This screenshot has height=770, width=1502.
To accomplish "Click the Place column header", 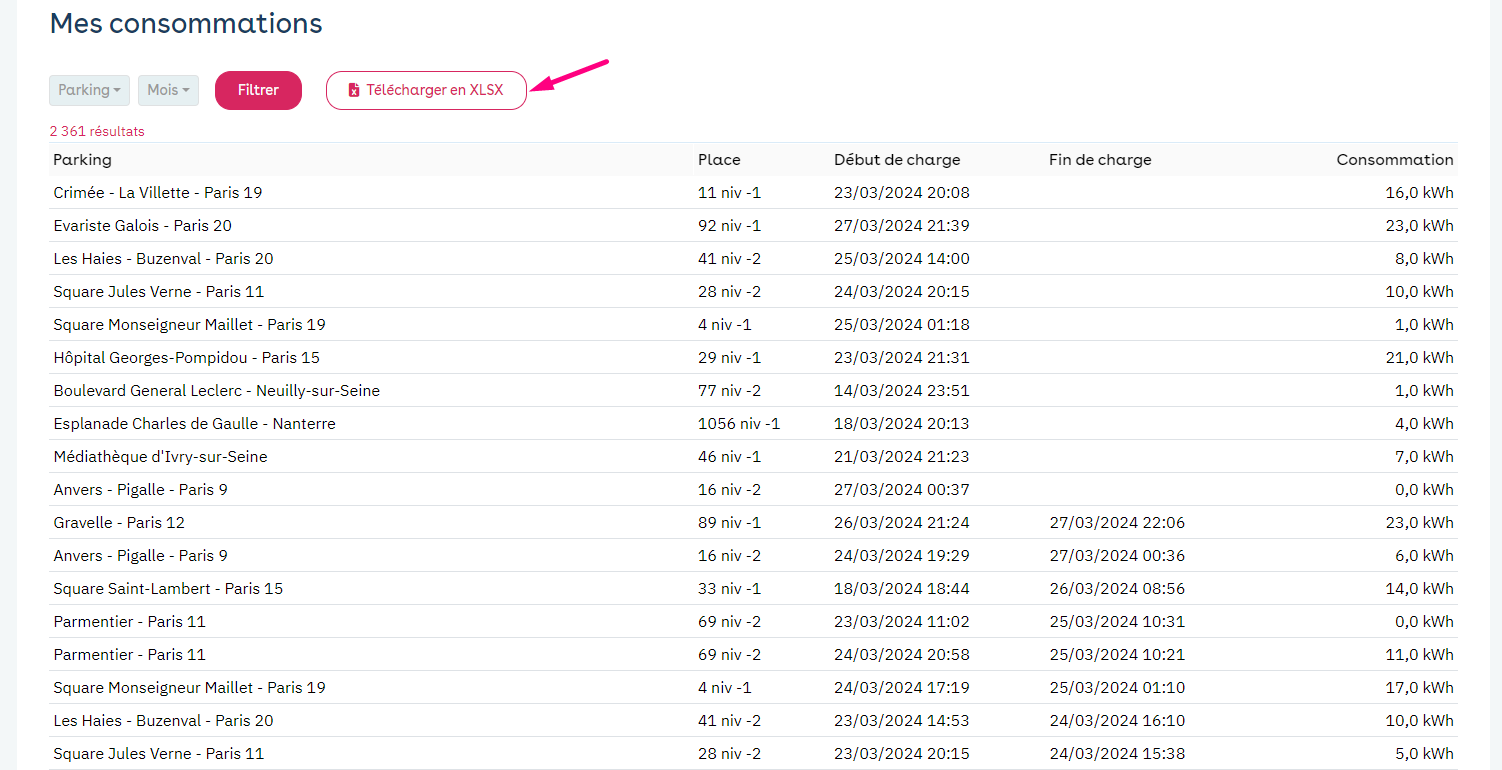I will coord(719,160).
